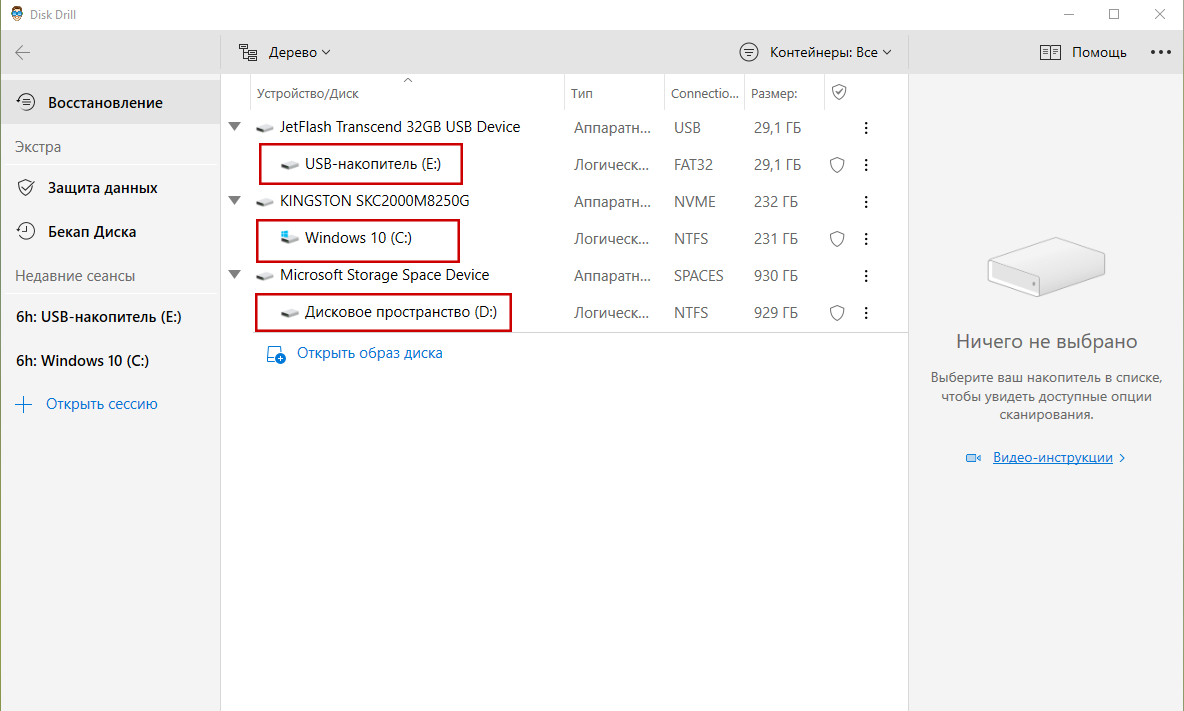Click the plus icon beside Открыть сессию
The height and width of the screenshot is (711, 1184).
point(24,405)
